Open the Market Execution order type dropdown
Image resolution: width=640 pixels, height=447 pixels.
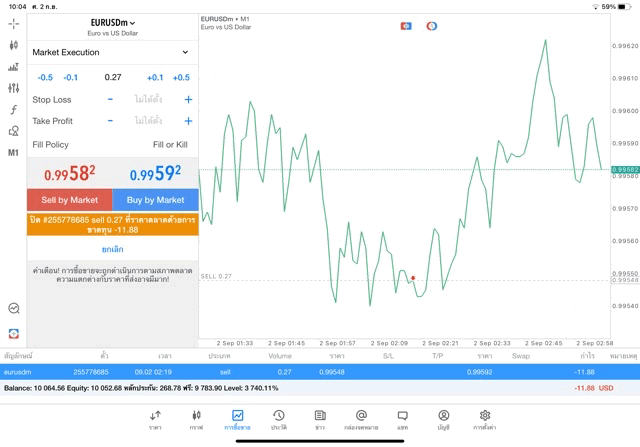(113, 52)
